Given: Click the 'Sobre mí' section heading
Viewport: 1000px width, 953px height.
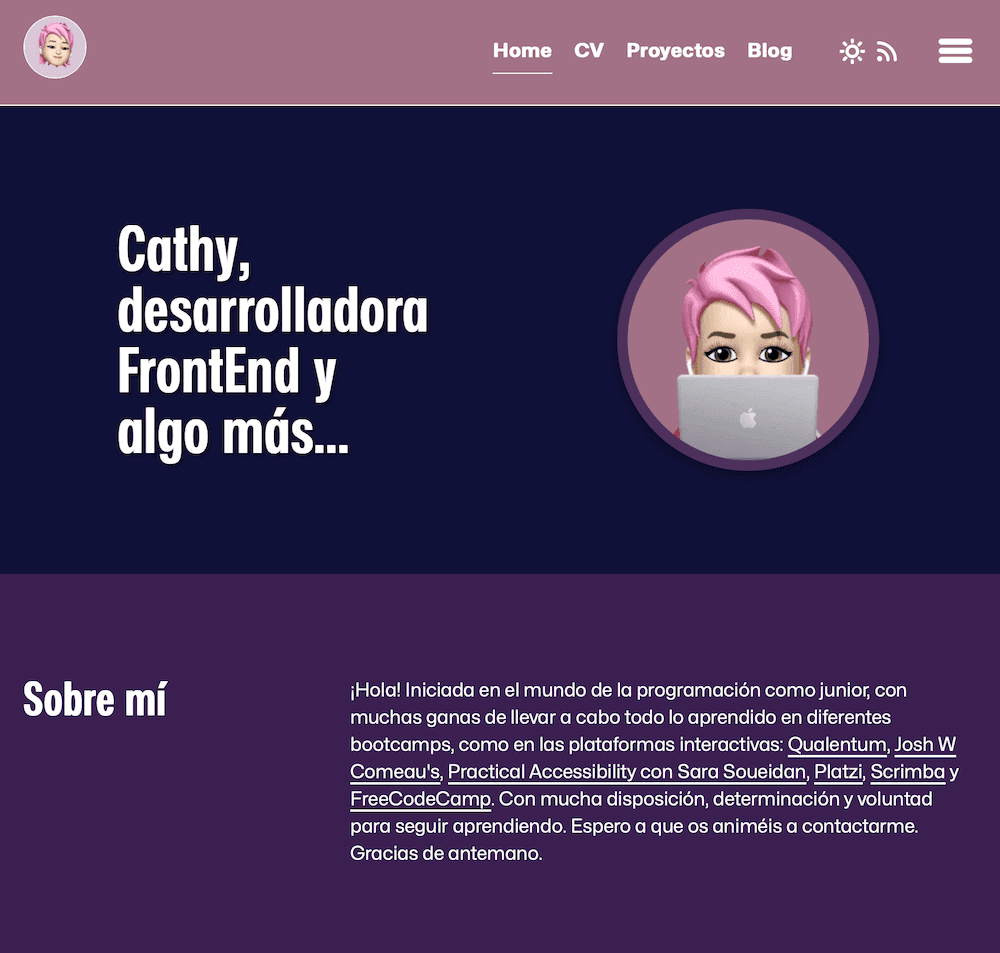Looking at the screenshot, I should pos(93,699).
